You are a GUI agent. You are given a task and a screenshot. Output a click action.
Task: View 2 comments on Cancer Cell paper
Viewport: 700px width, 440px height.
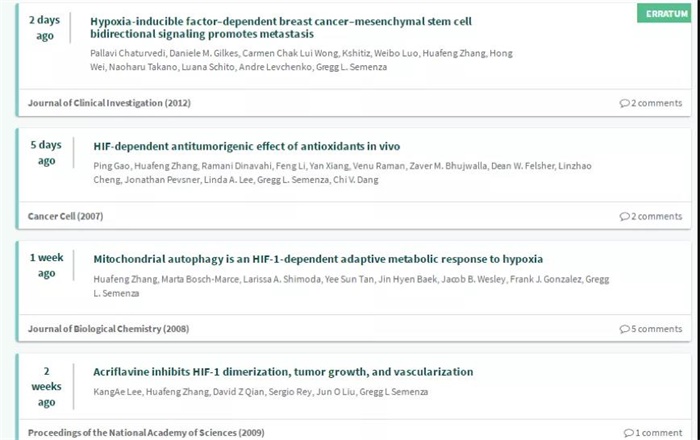(656, 216)
